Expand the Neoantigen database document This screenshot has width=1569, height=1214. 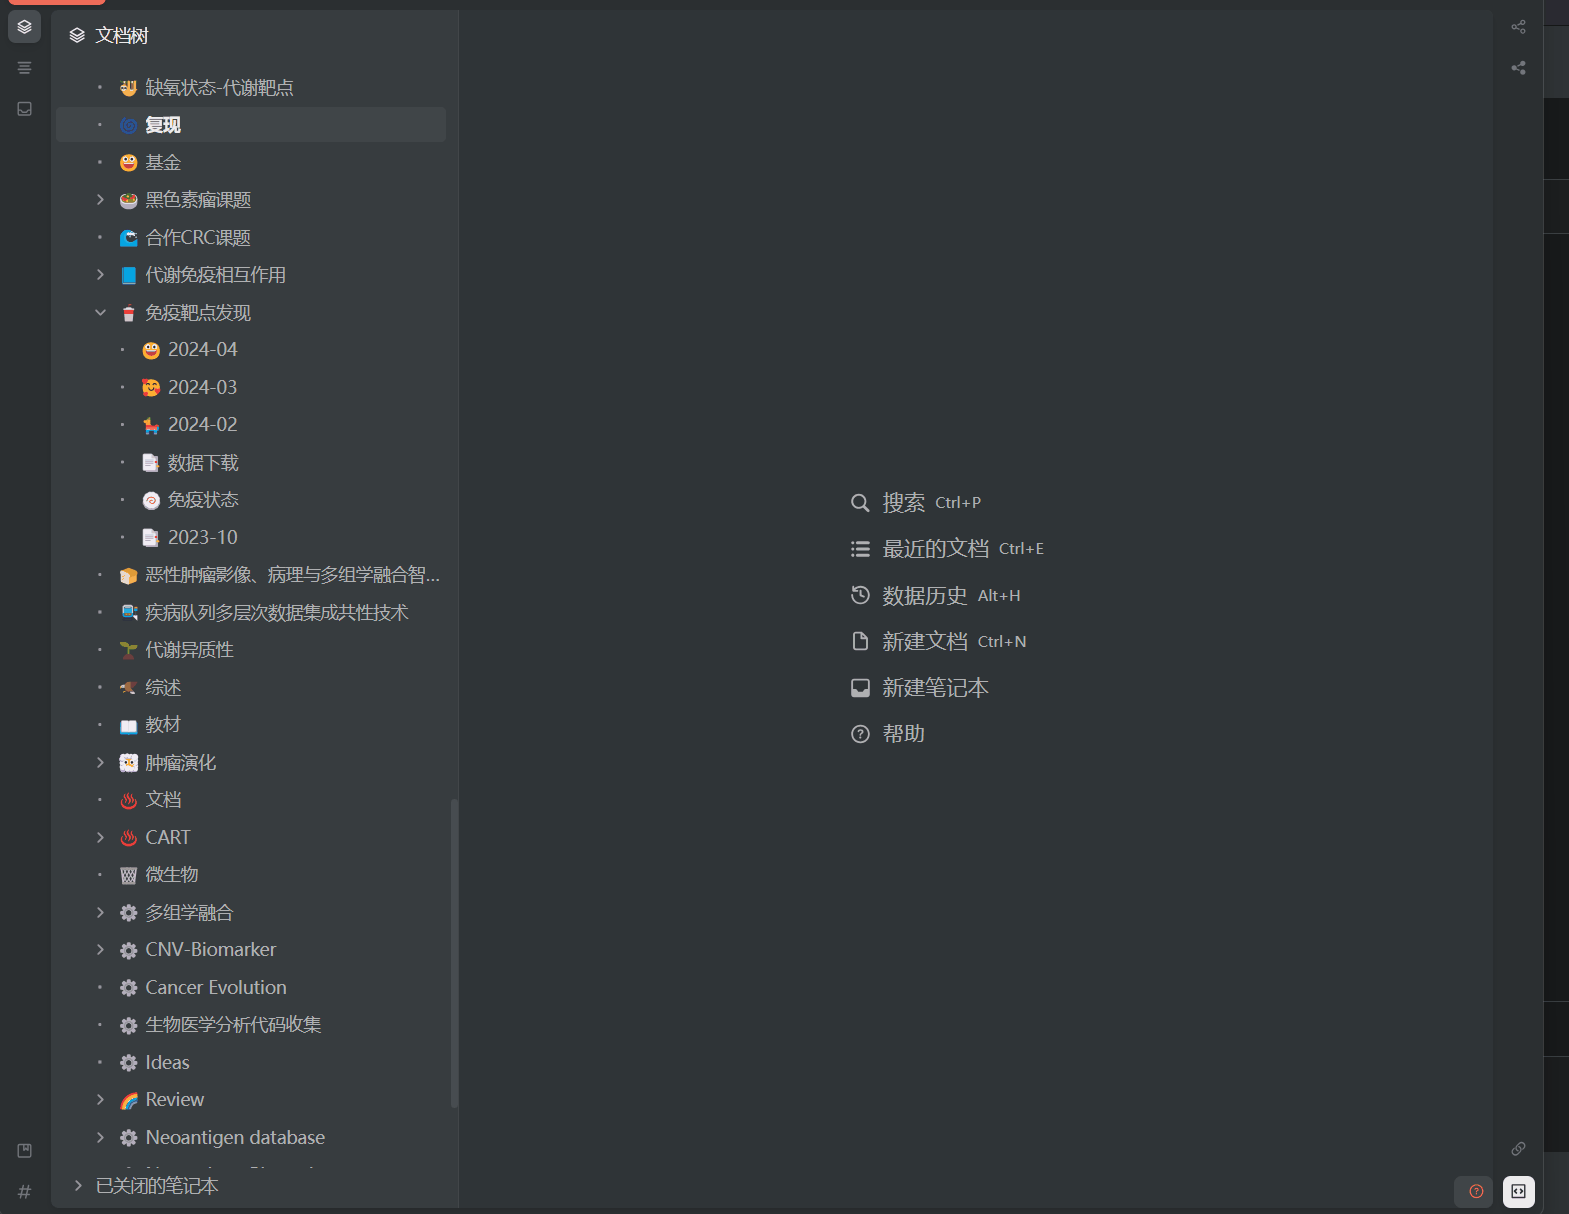(100, 1138)
